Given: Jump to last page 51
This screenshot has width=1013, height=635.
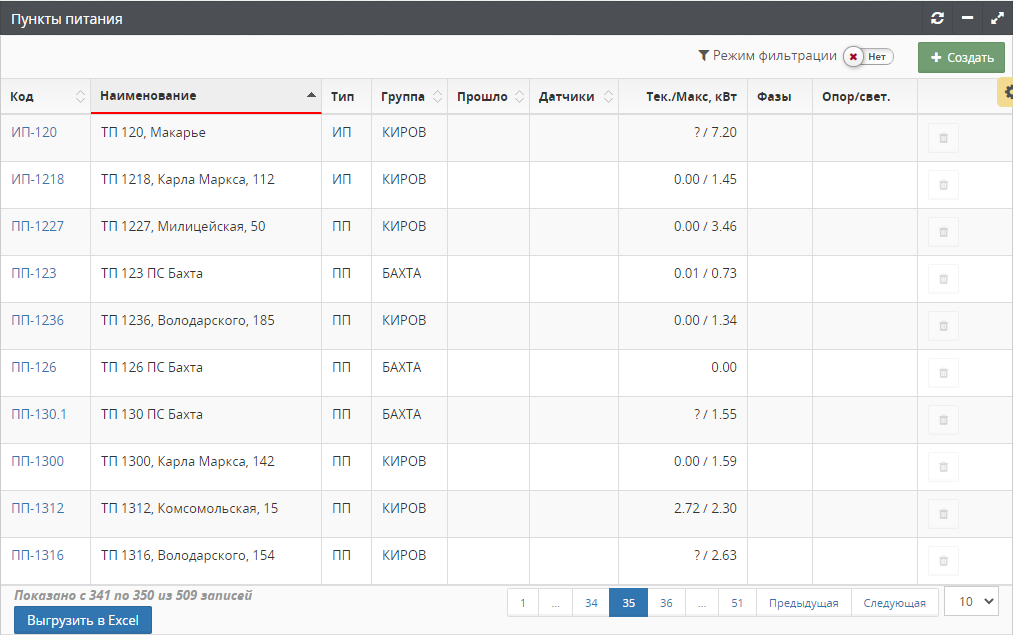Looking at the screenshot, I should [x=737, y=603].
